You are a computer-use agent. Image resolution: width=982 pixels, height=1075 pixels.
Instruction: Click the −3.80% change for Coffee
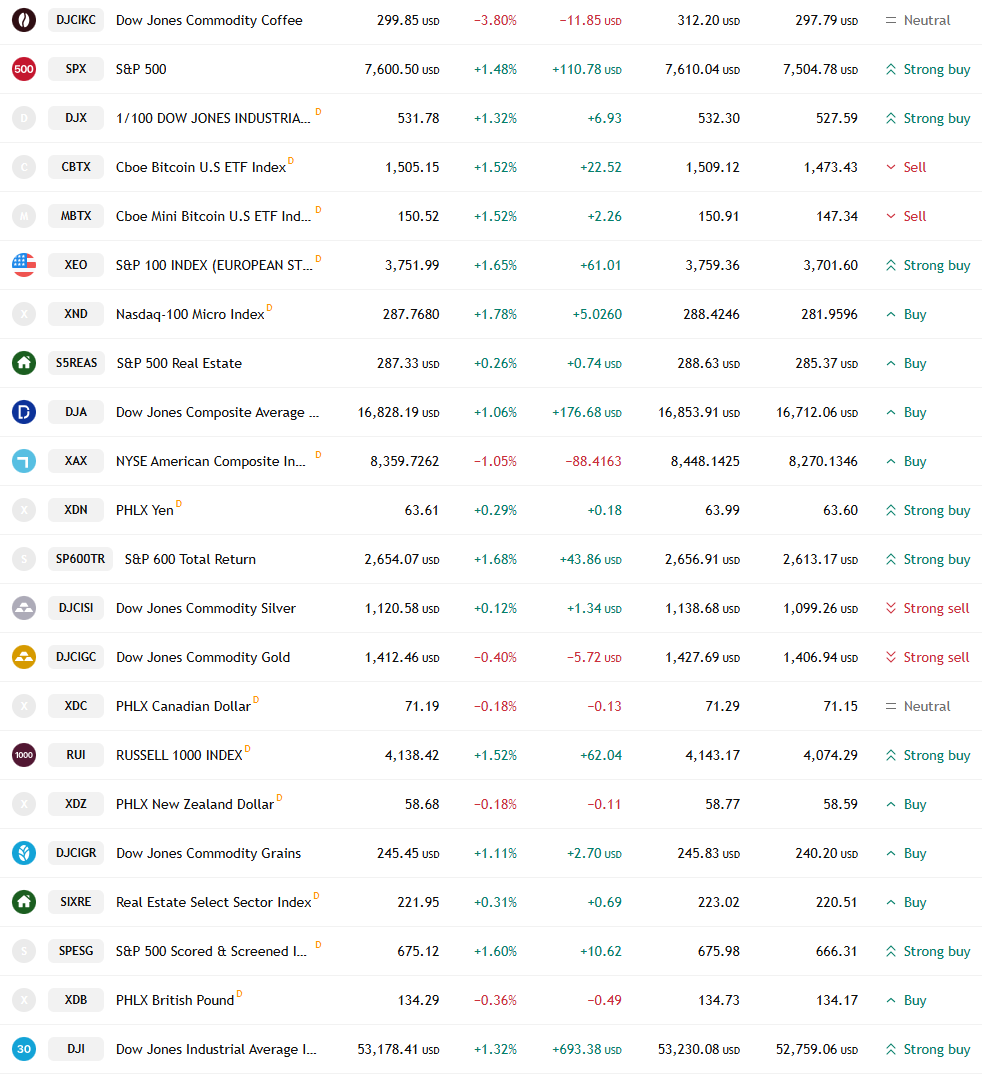(495, 21)
